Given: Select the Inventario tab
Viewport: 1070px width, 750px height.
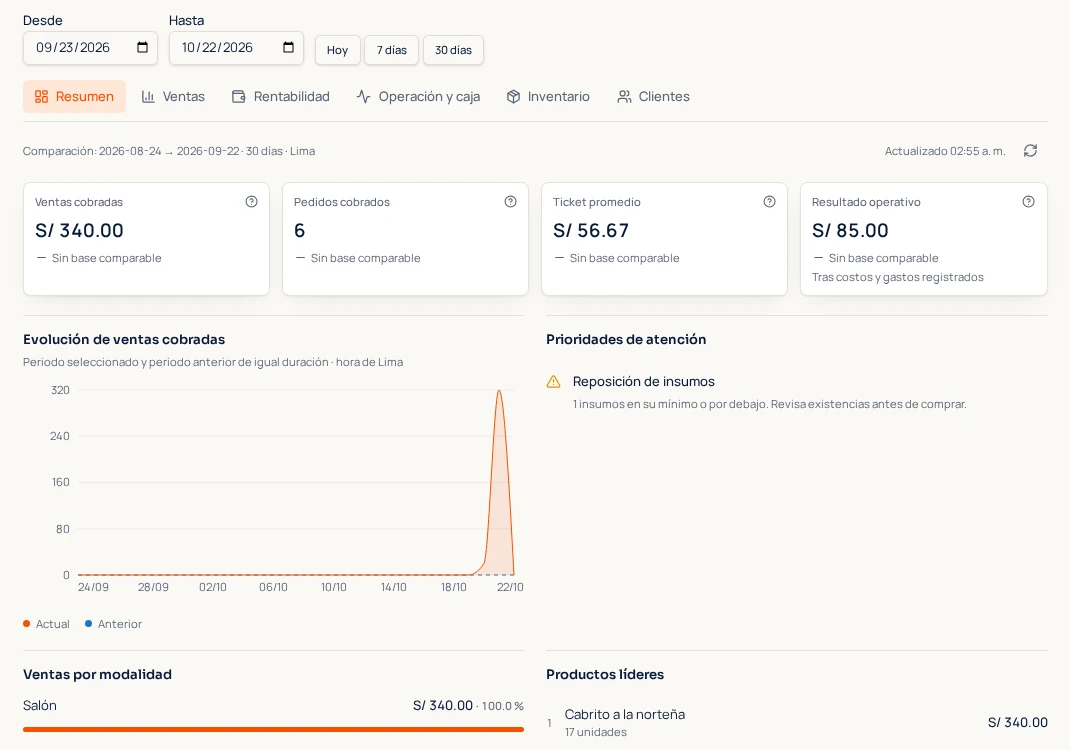Looking at the screenshot, I should tap(549, 96).
